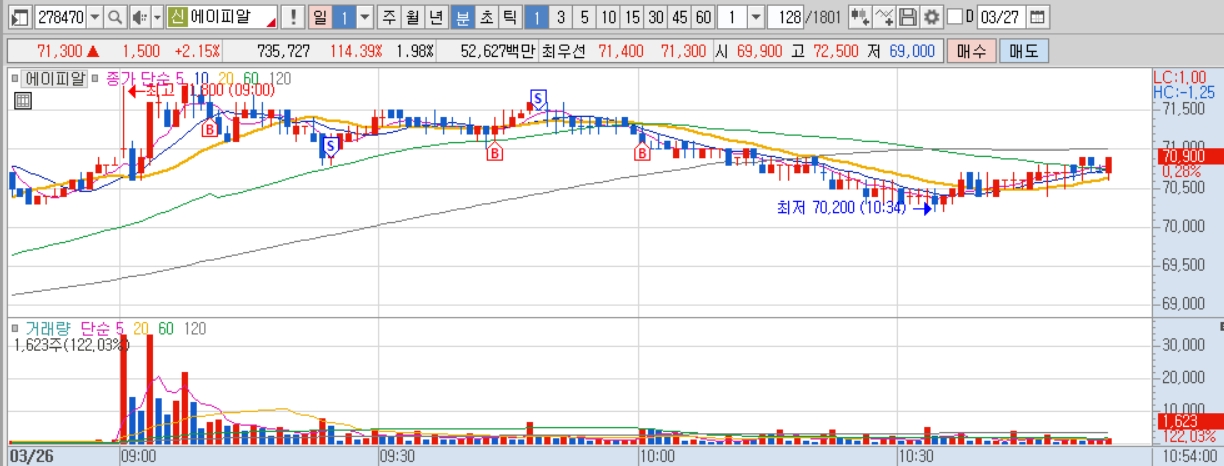Select the 45-minute interval button

pos(680,17)
